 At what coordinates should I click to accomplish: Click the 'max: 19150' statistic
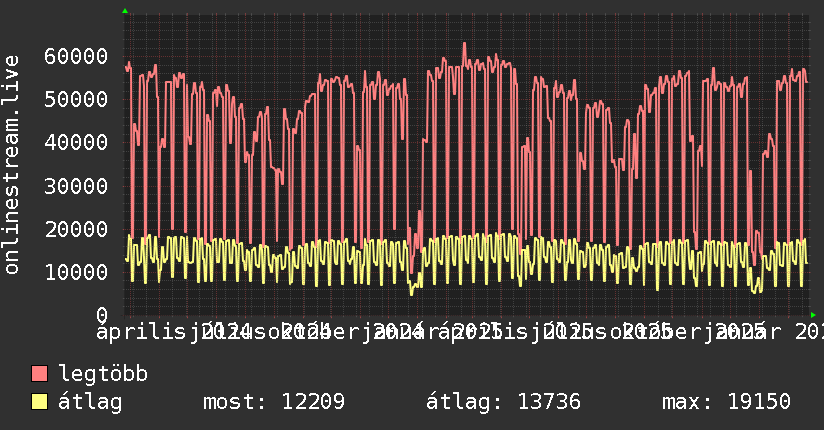726,403
